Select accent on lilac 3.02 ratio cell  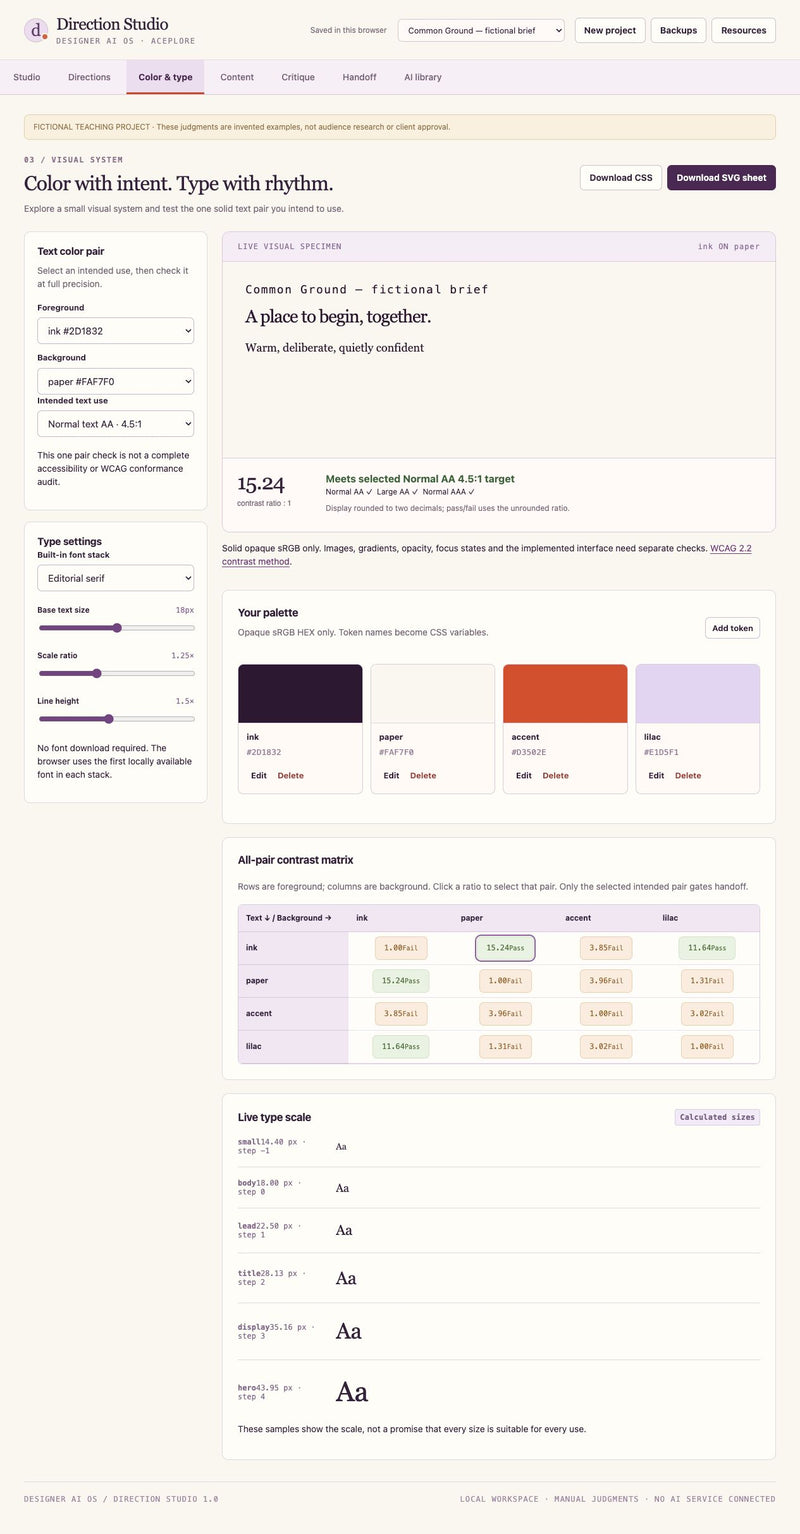(707, 1014)
